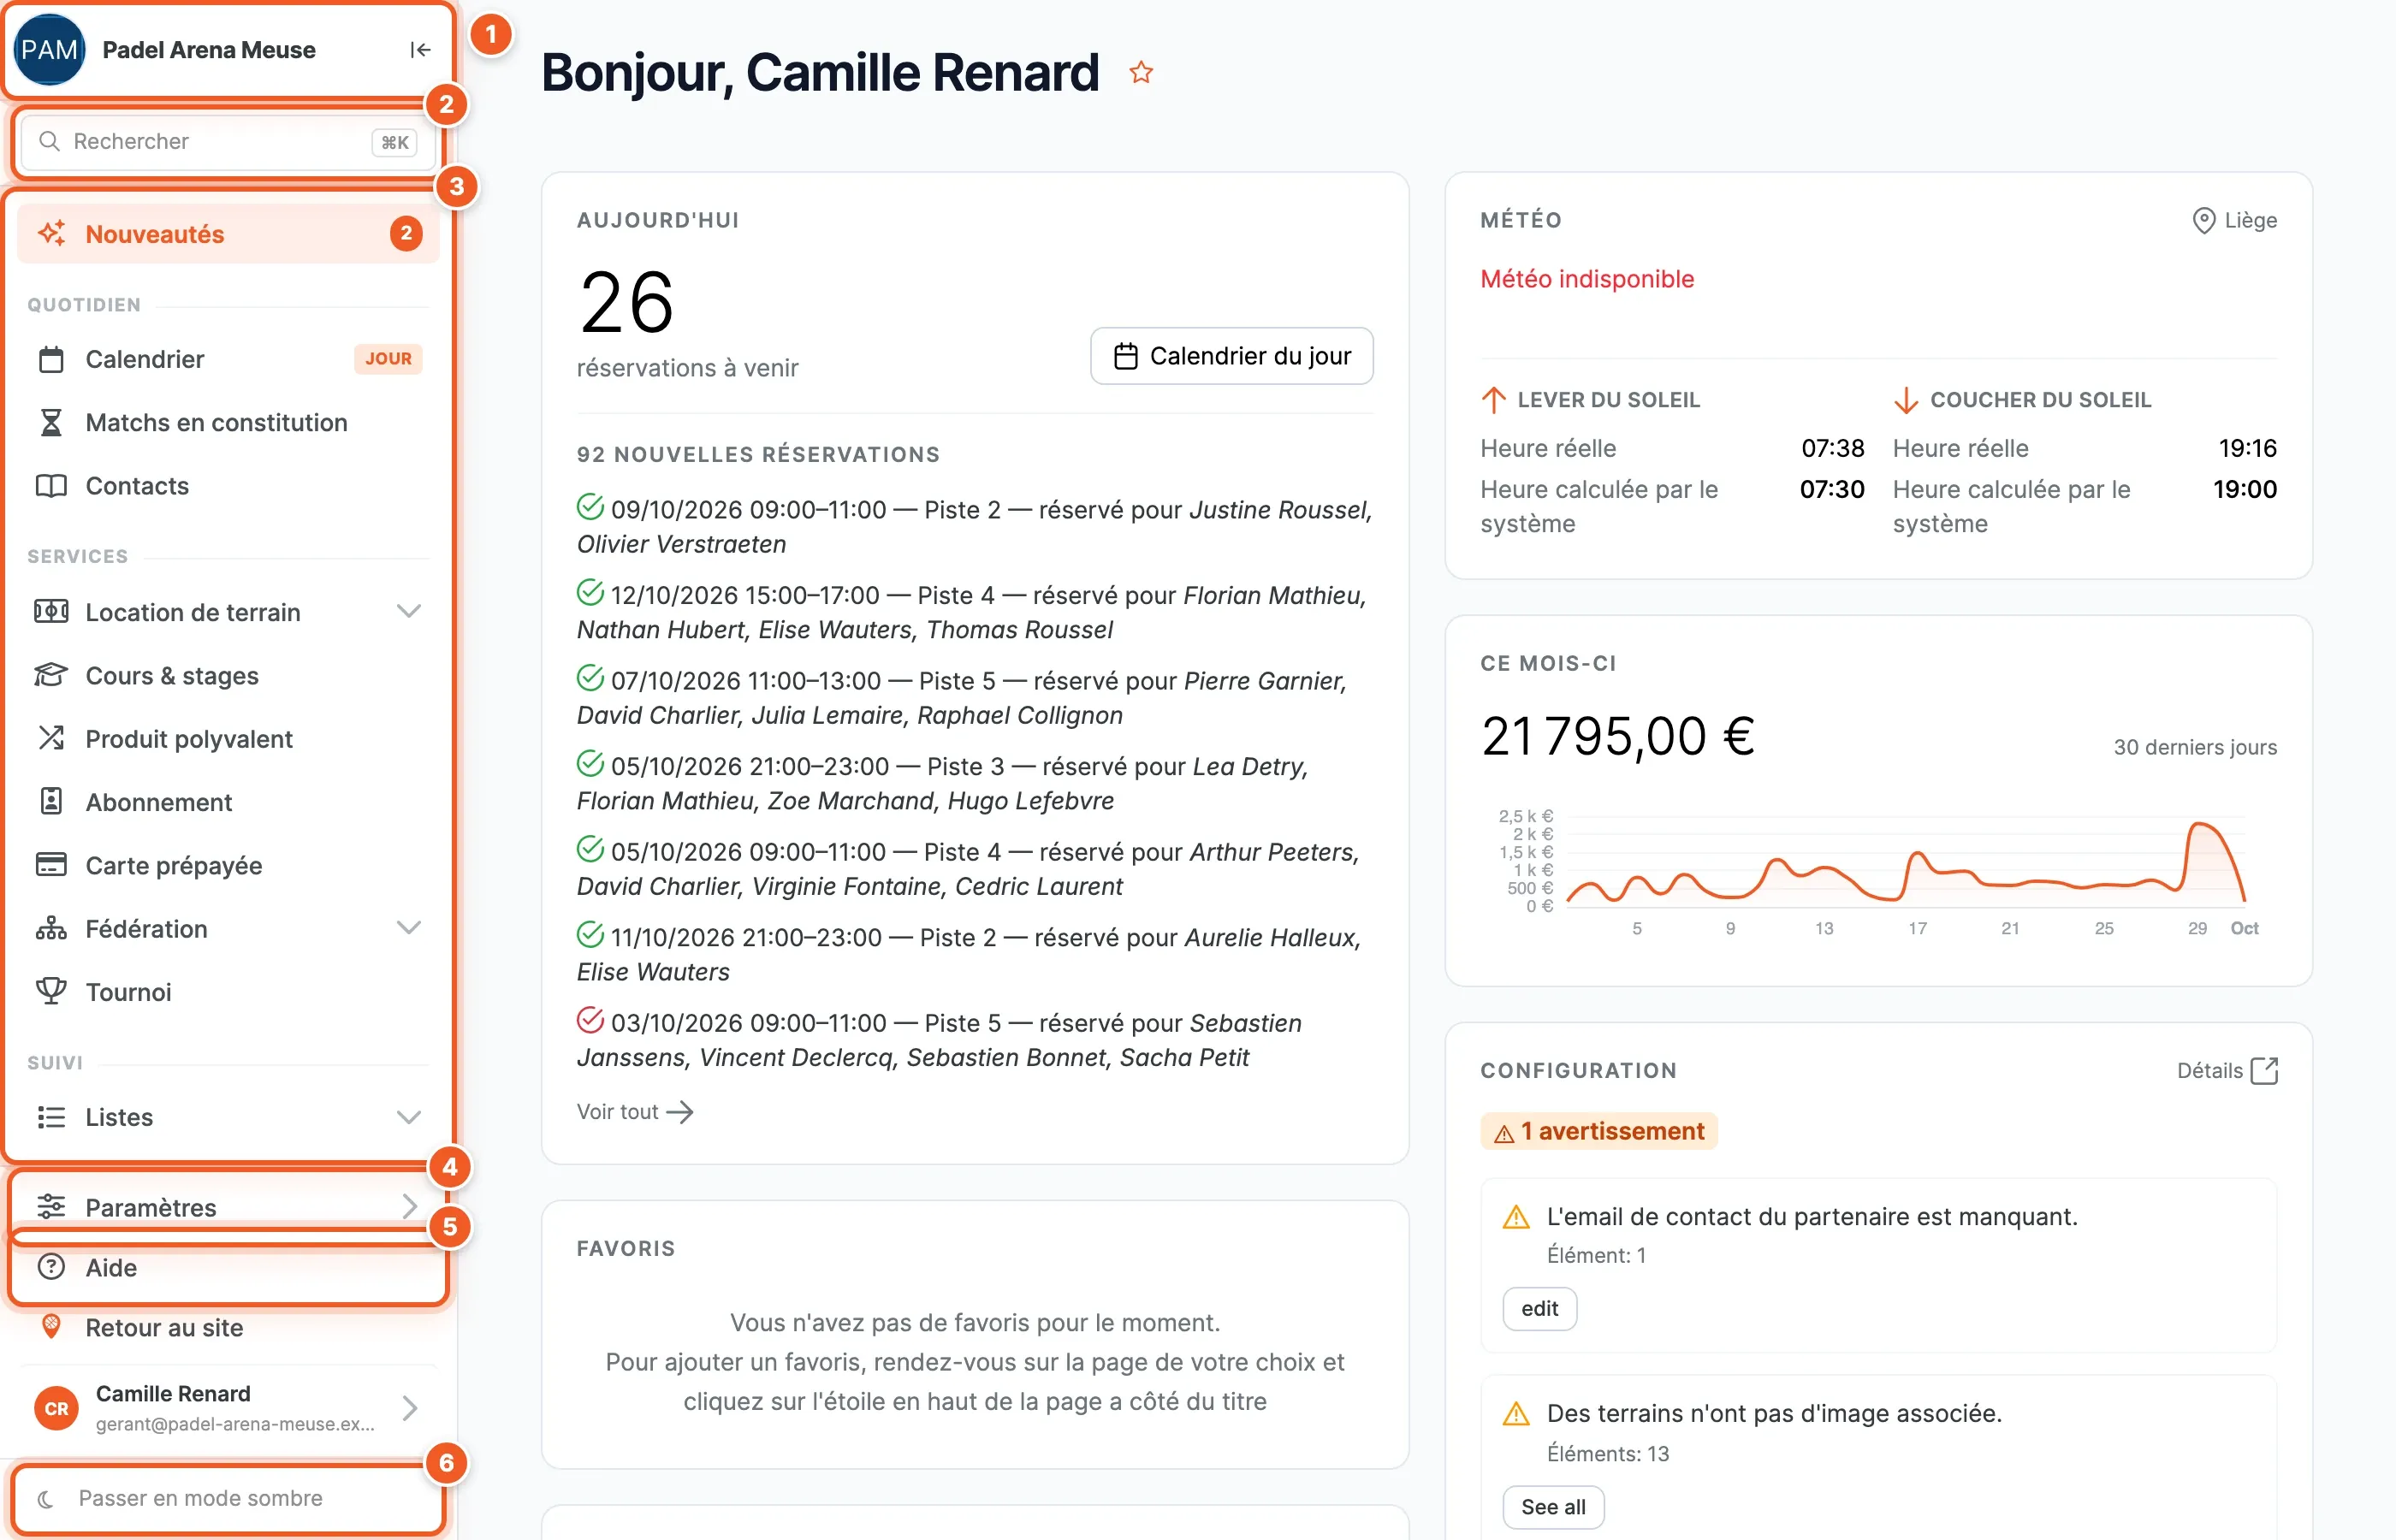Click the hourglass icon for Matchs en constitution

(x=51, y=423)
